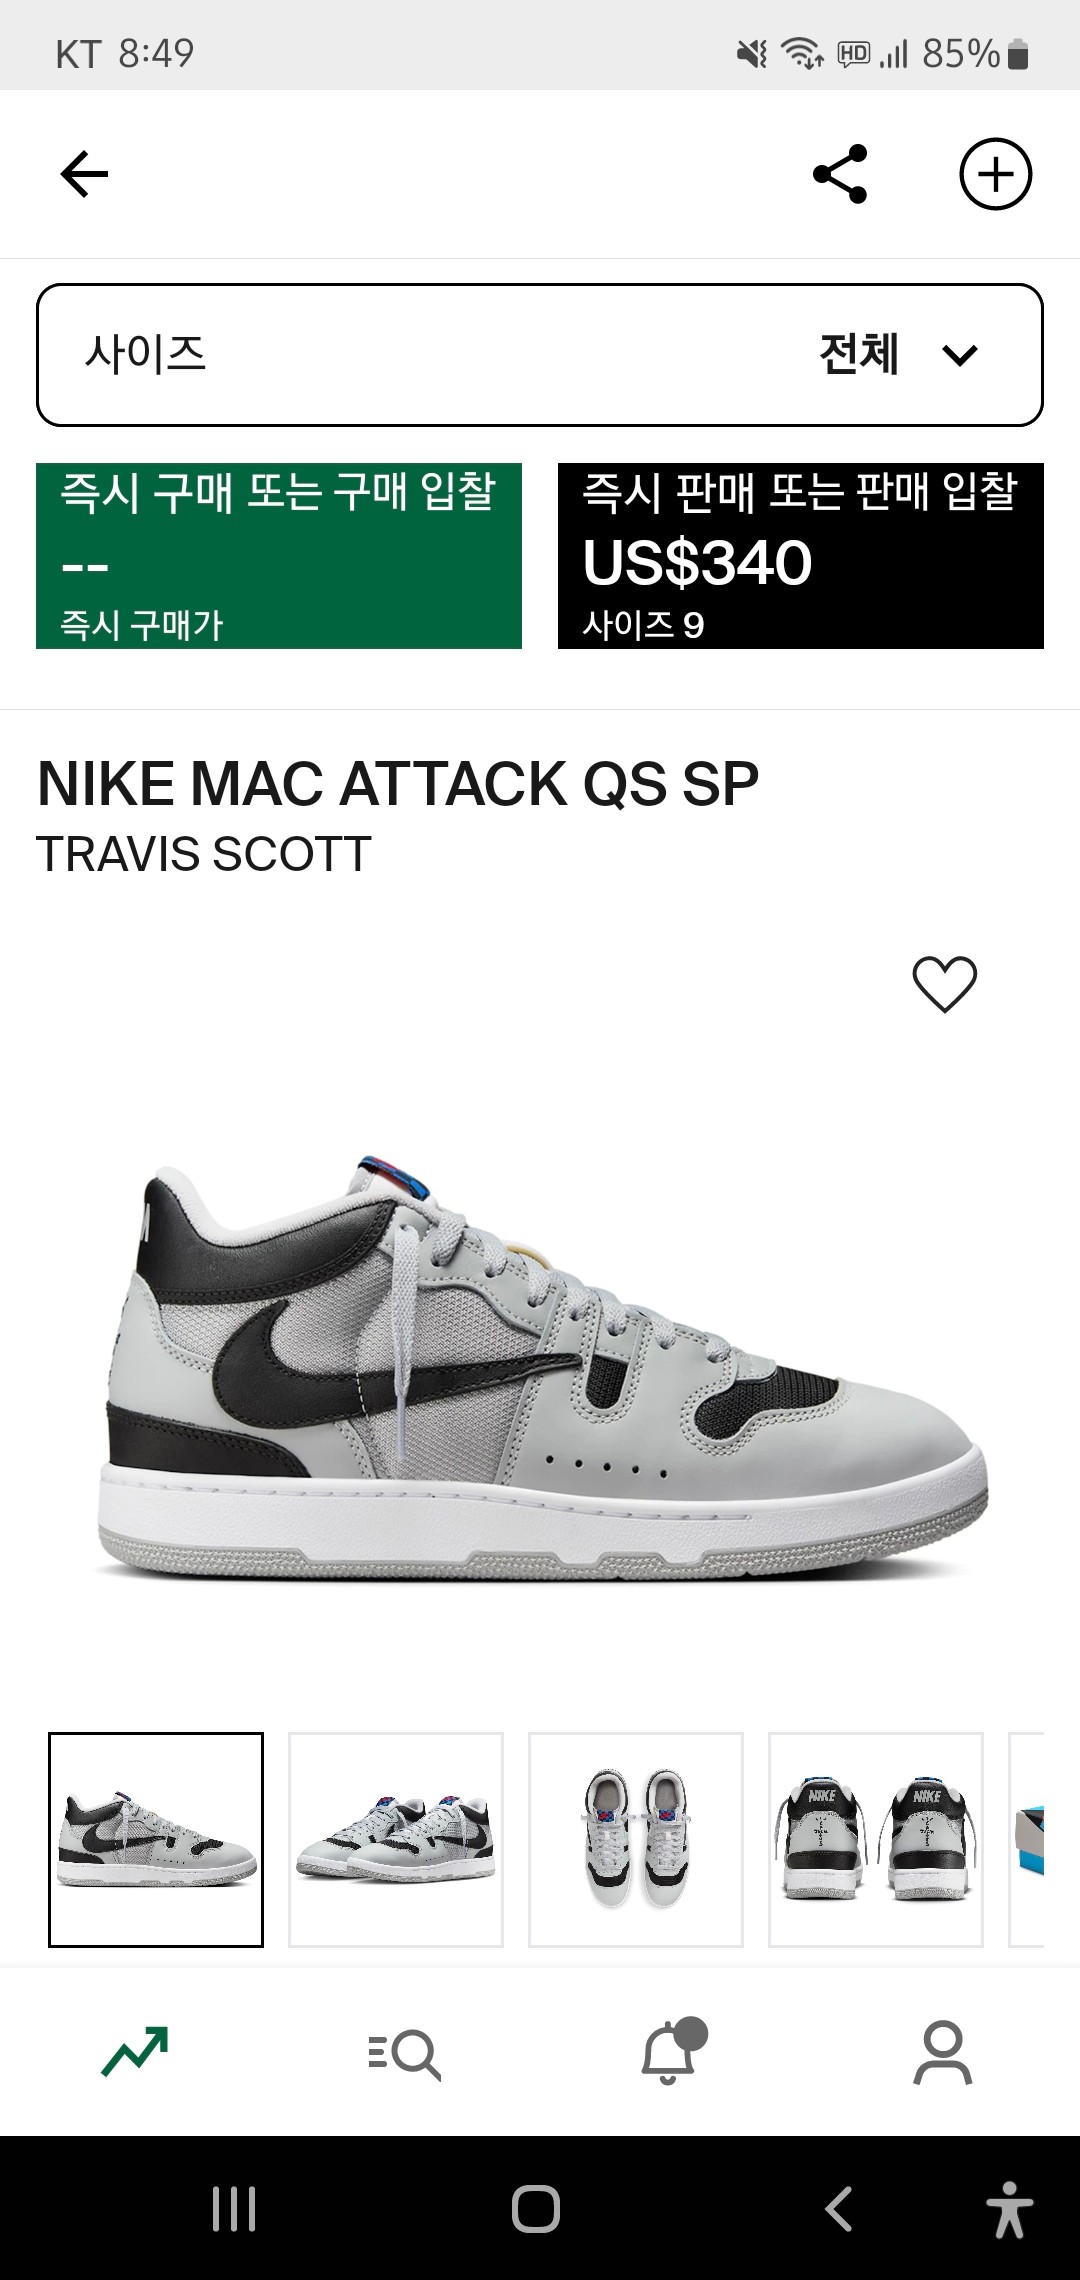
Task: Open the trending chart tab
Action: [135, 2051]
